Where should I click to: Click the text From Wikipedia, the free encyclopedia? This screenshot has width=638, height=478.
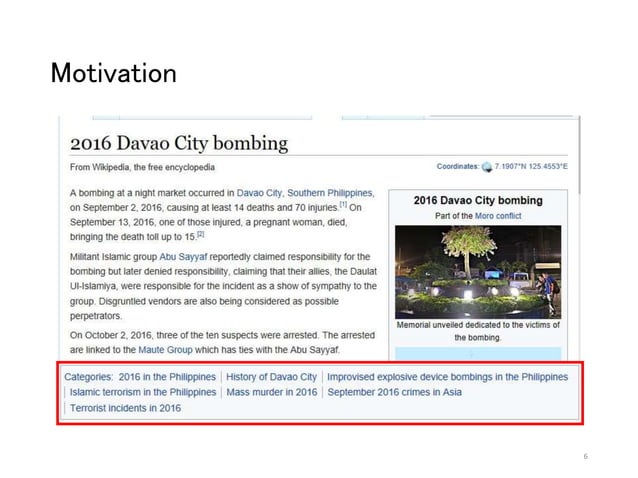click(142, 167)
